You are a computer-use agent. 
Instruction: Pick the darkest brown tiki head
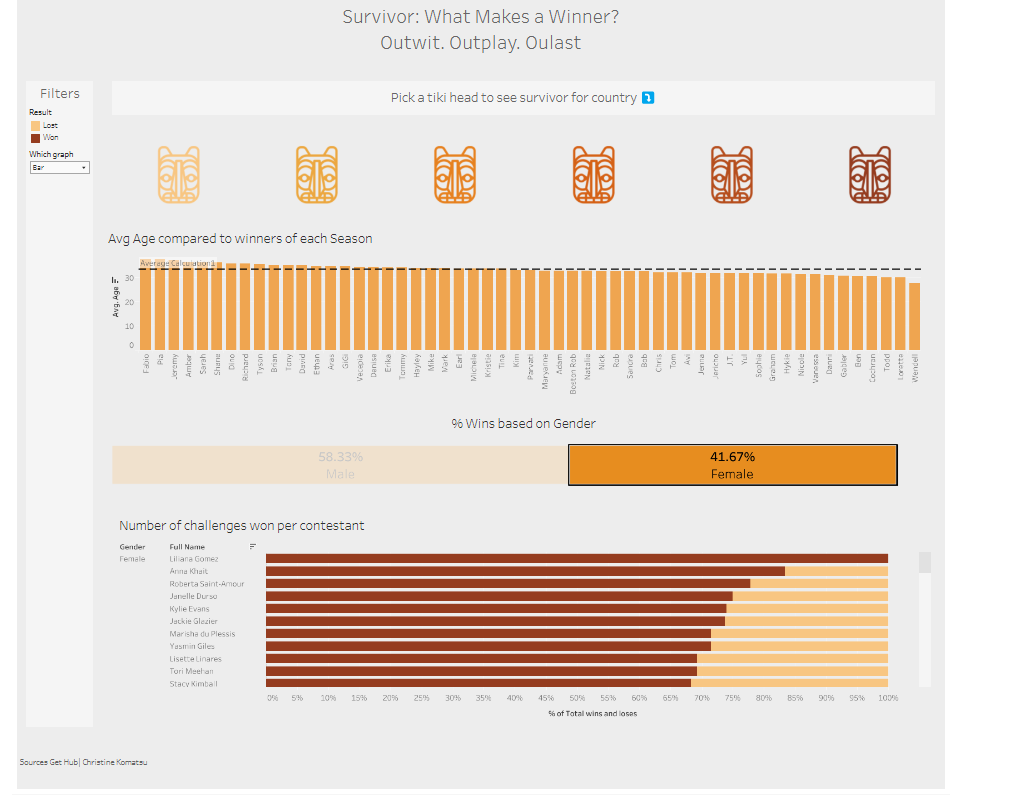pyautogui.click(x=870, y=174)
